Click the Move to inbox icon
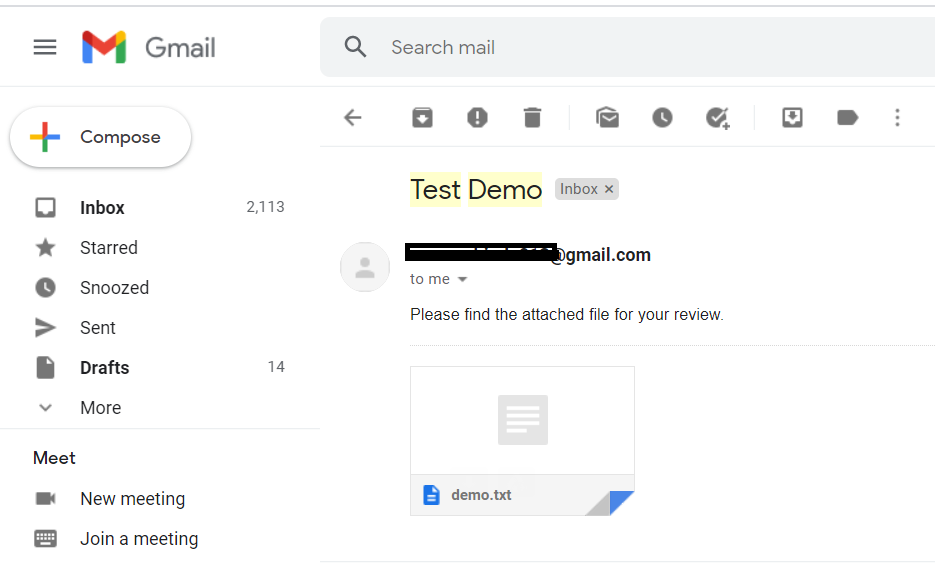Screen dimensions: 935x565 (x=792, y=118)
